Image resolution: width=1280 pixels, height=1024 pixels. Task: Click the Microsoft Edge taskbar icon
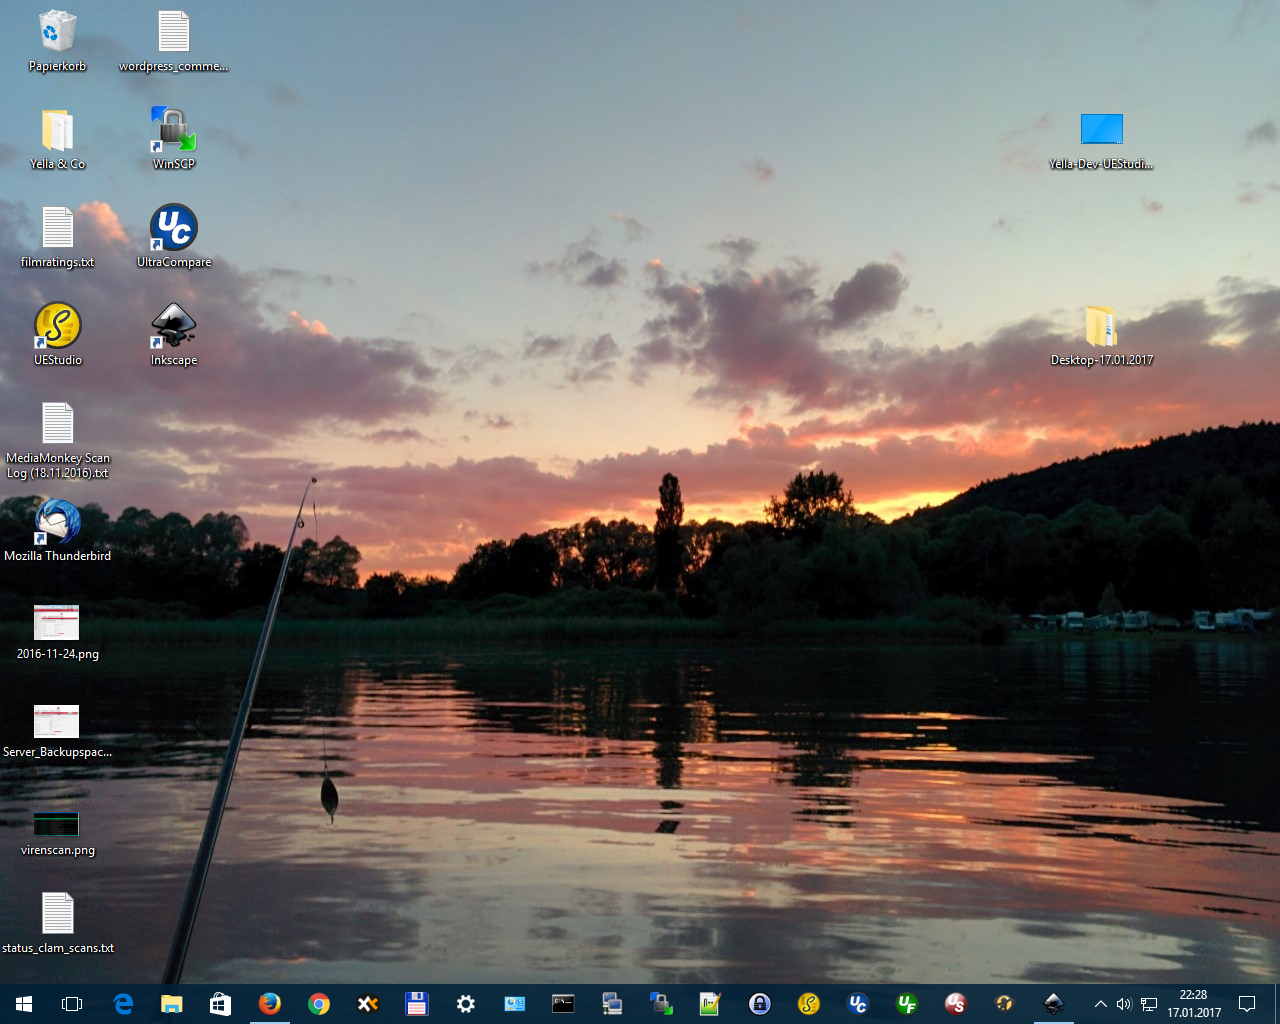click(x=123, y=1004)
